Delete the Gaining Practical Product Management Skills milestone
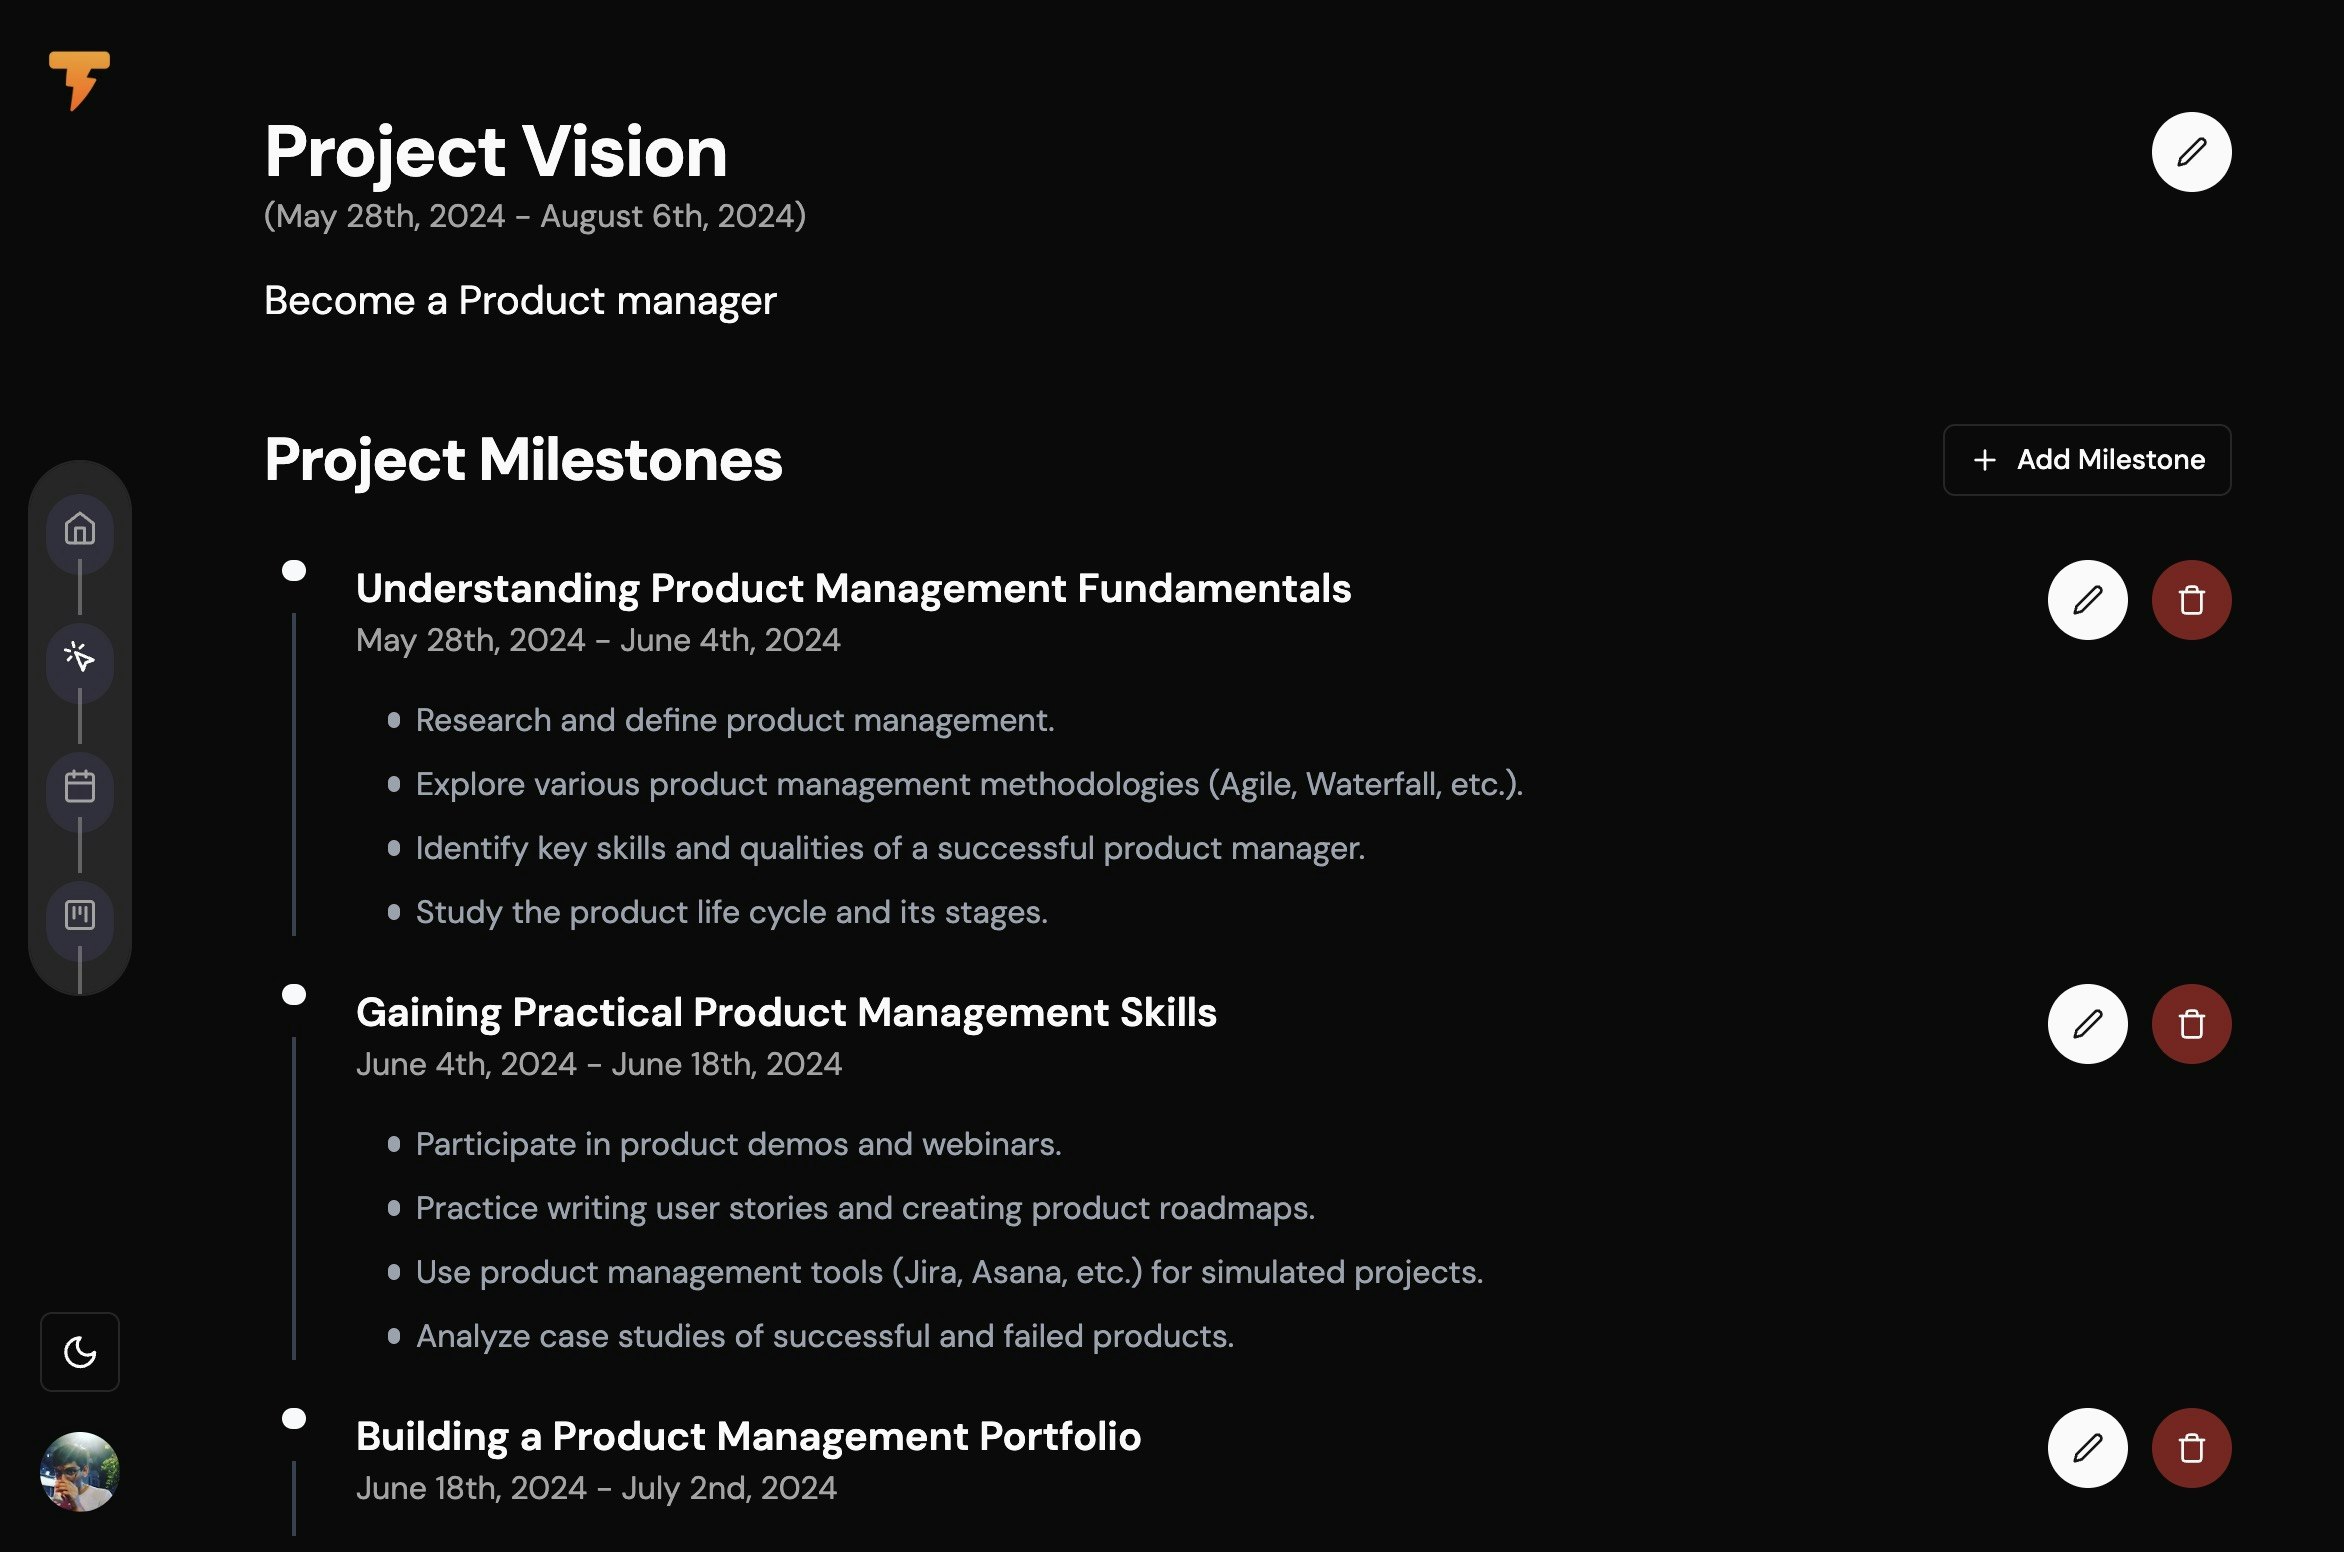This screenshot has height=1552, width=2344. (x=2191, y=1024)
